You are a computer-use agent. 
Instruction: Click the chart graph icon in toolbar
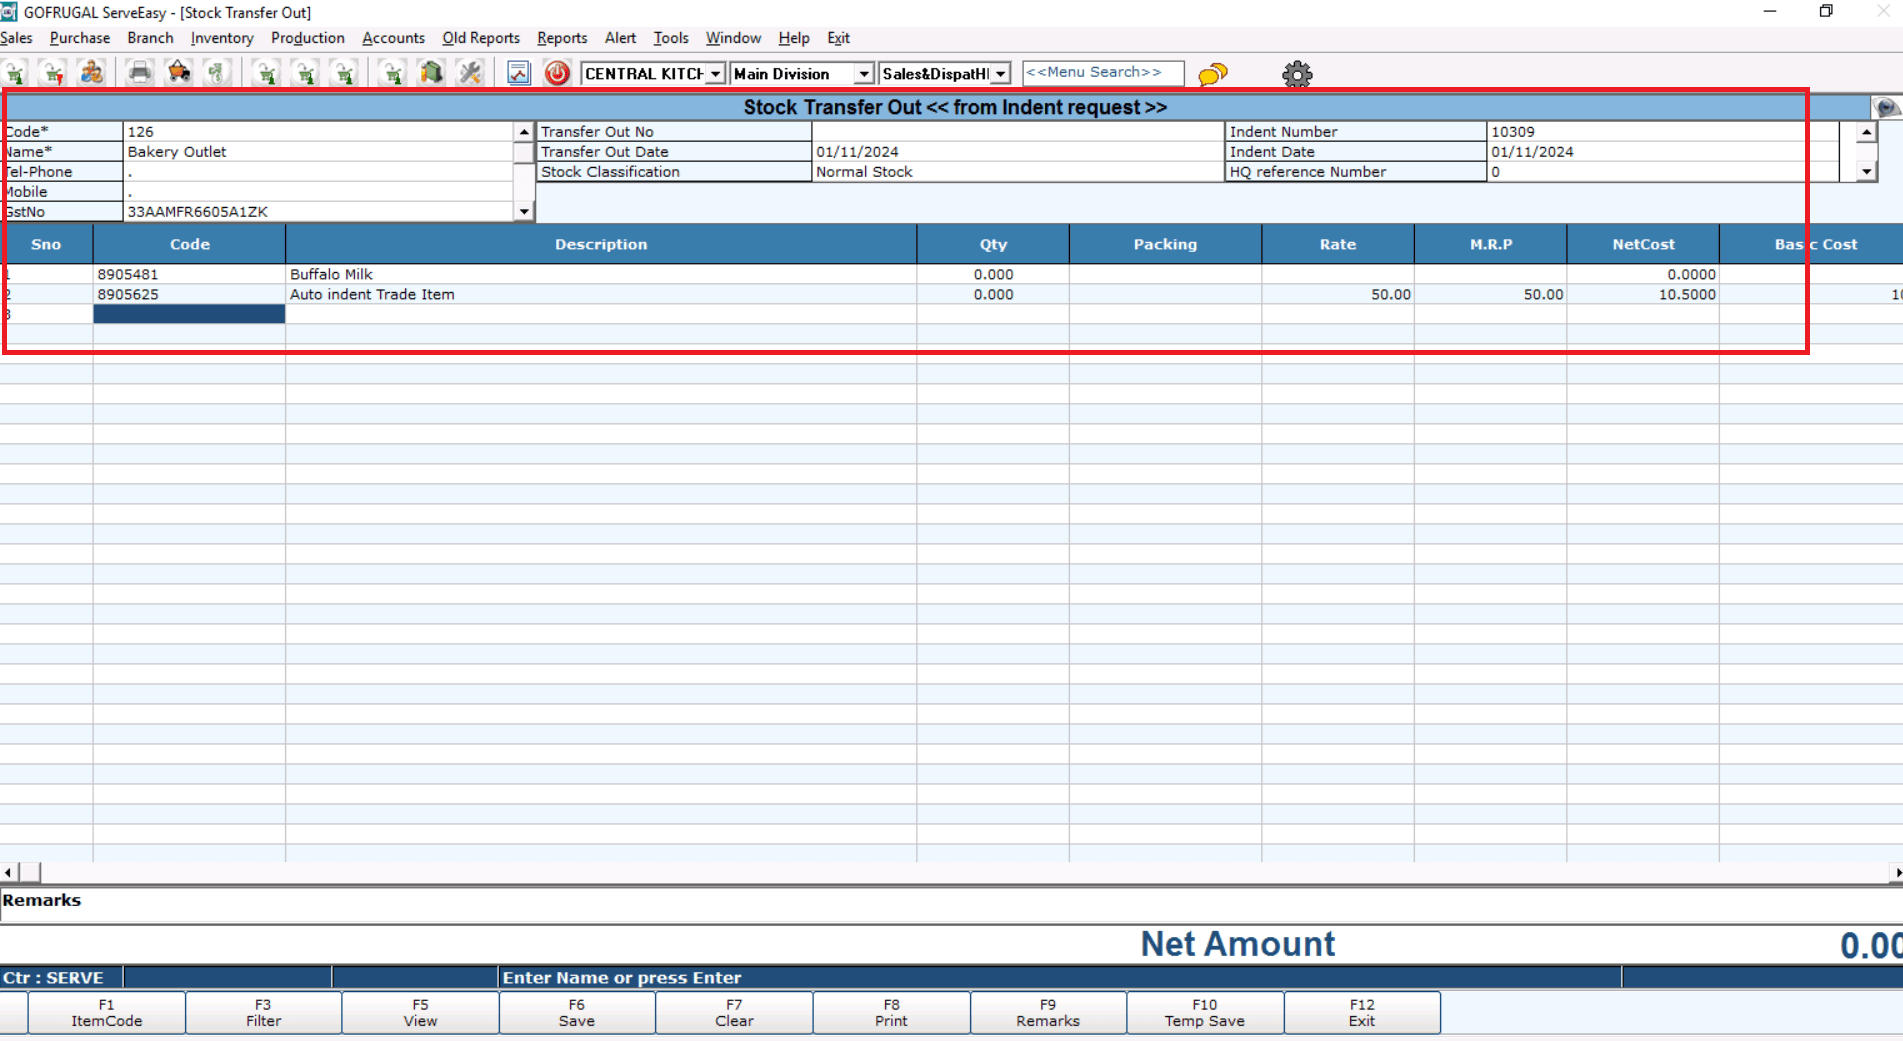tap(518, 73)
